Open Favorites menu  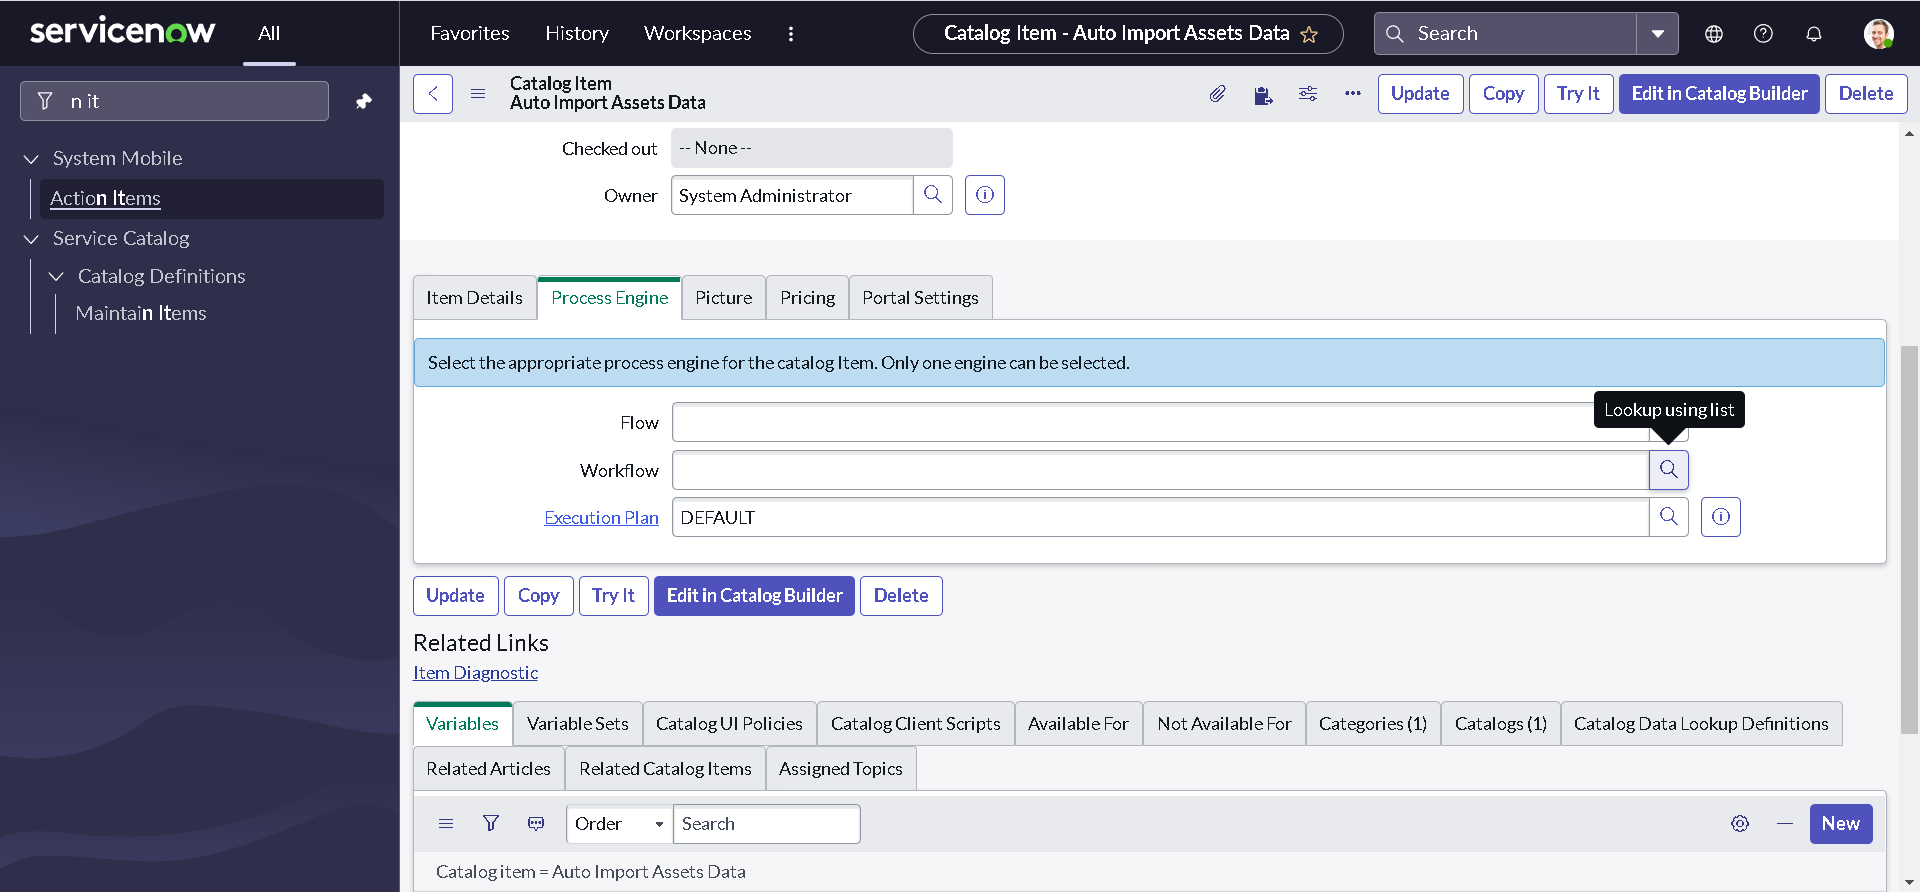click(x=470, y=33)
